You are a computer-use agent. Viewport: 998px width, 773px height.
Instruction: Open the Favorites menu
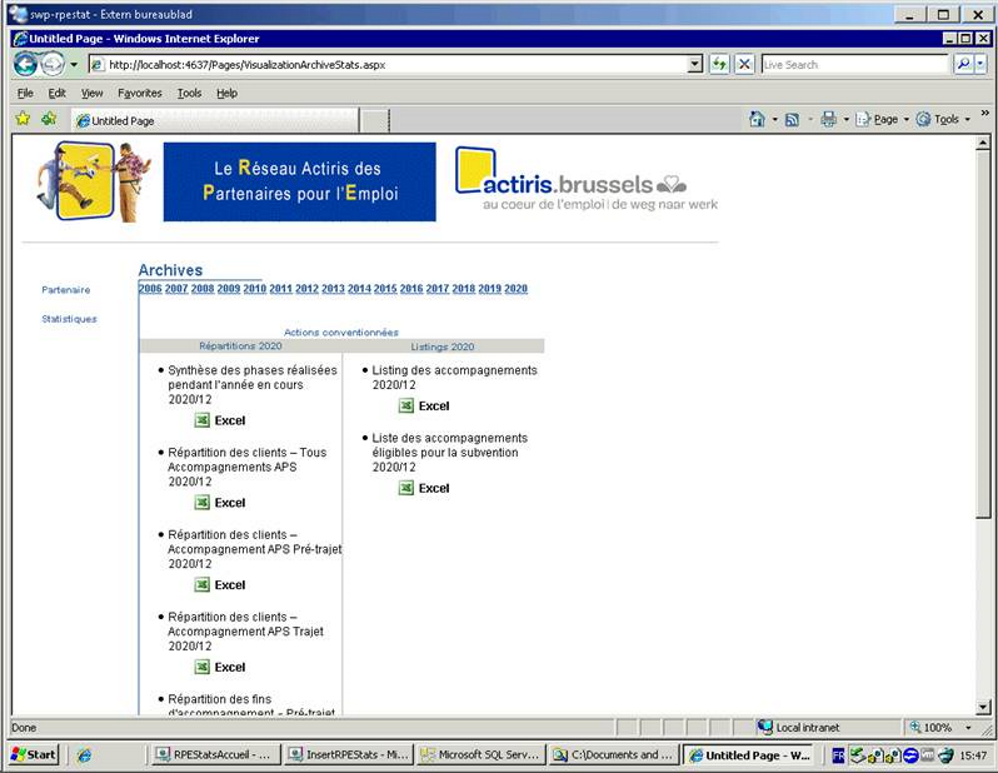pos(139,93)
